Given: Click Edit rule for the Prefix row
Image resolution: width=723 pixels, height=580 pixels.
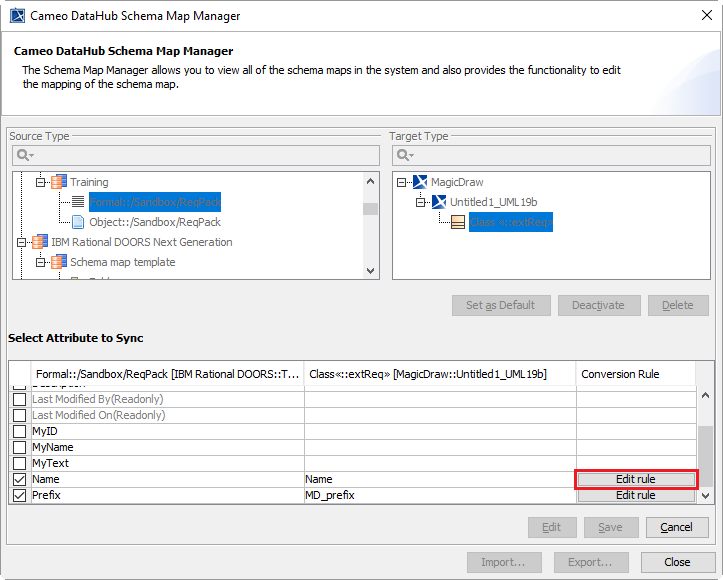Looking at the screenshot, I should [x=636, y=495].
